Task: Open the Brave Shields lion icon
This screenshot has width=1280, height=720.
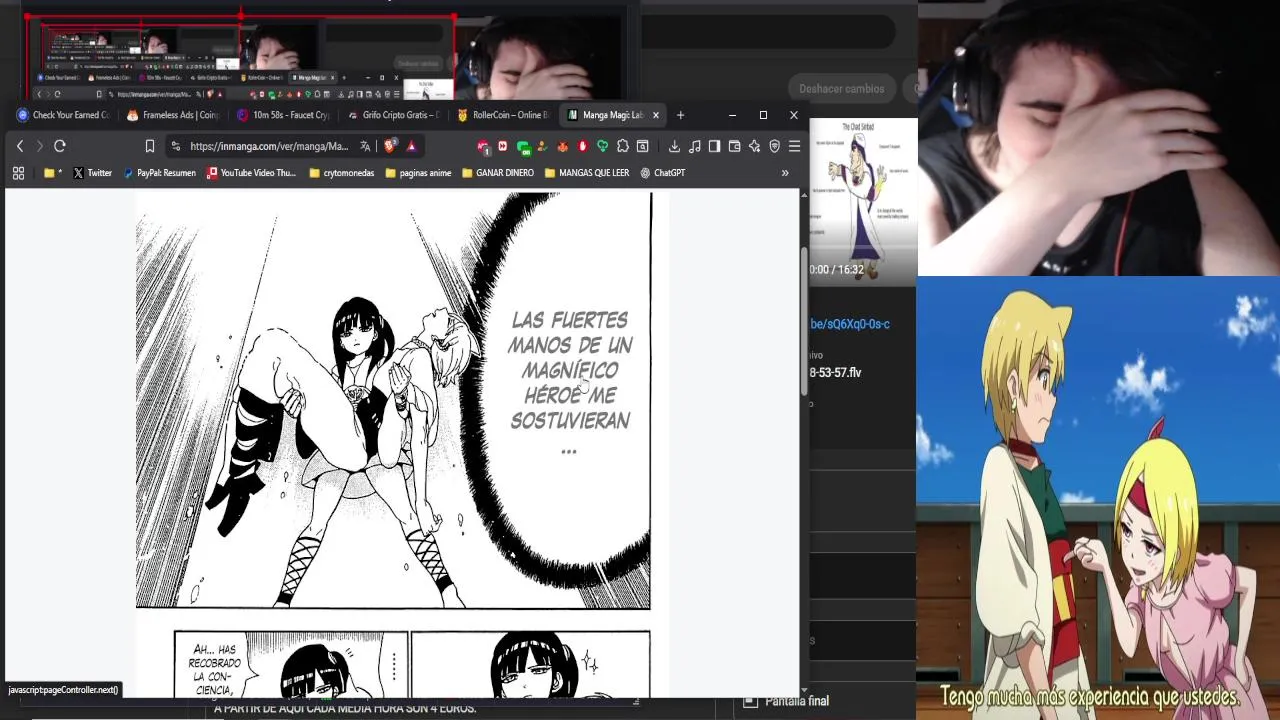Action: click(390, 146)
